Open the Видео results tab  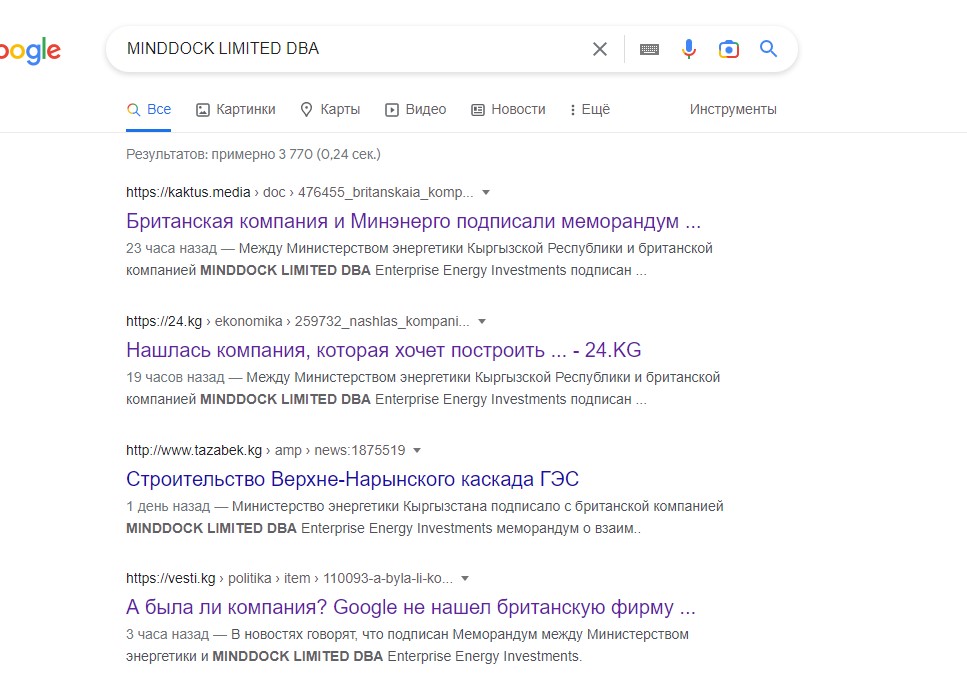[x=416, y=109]
